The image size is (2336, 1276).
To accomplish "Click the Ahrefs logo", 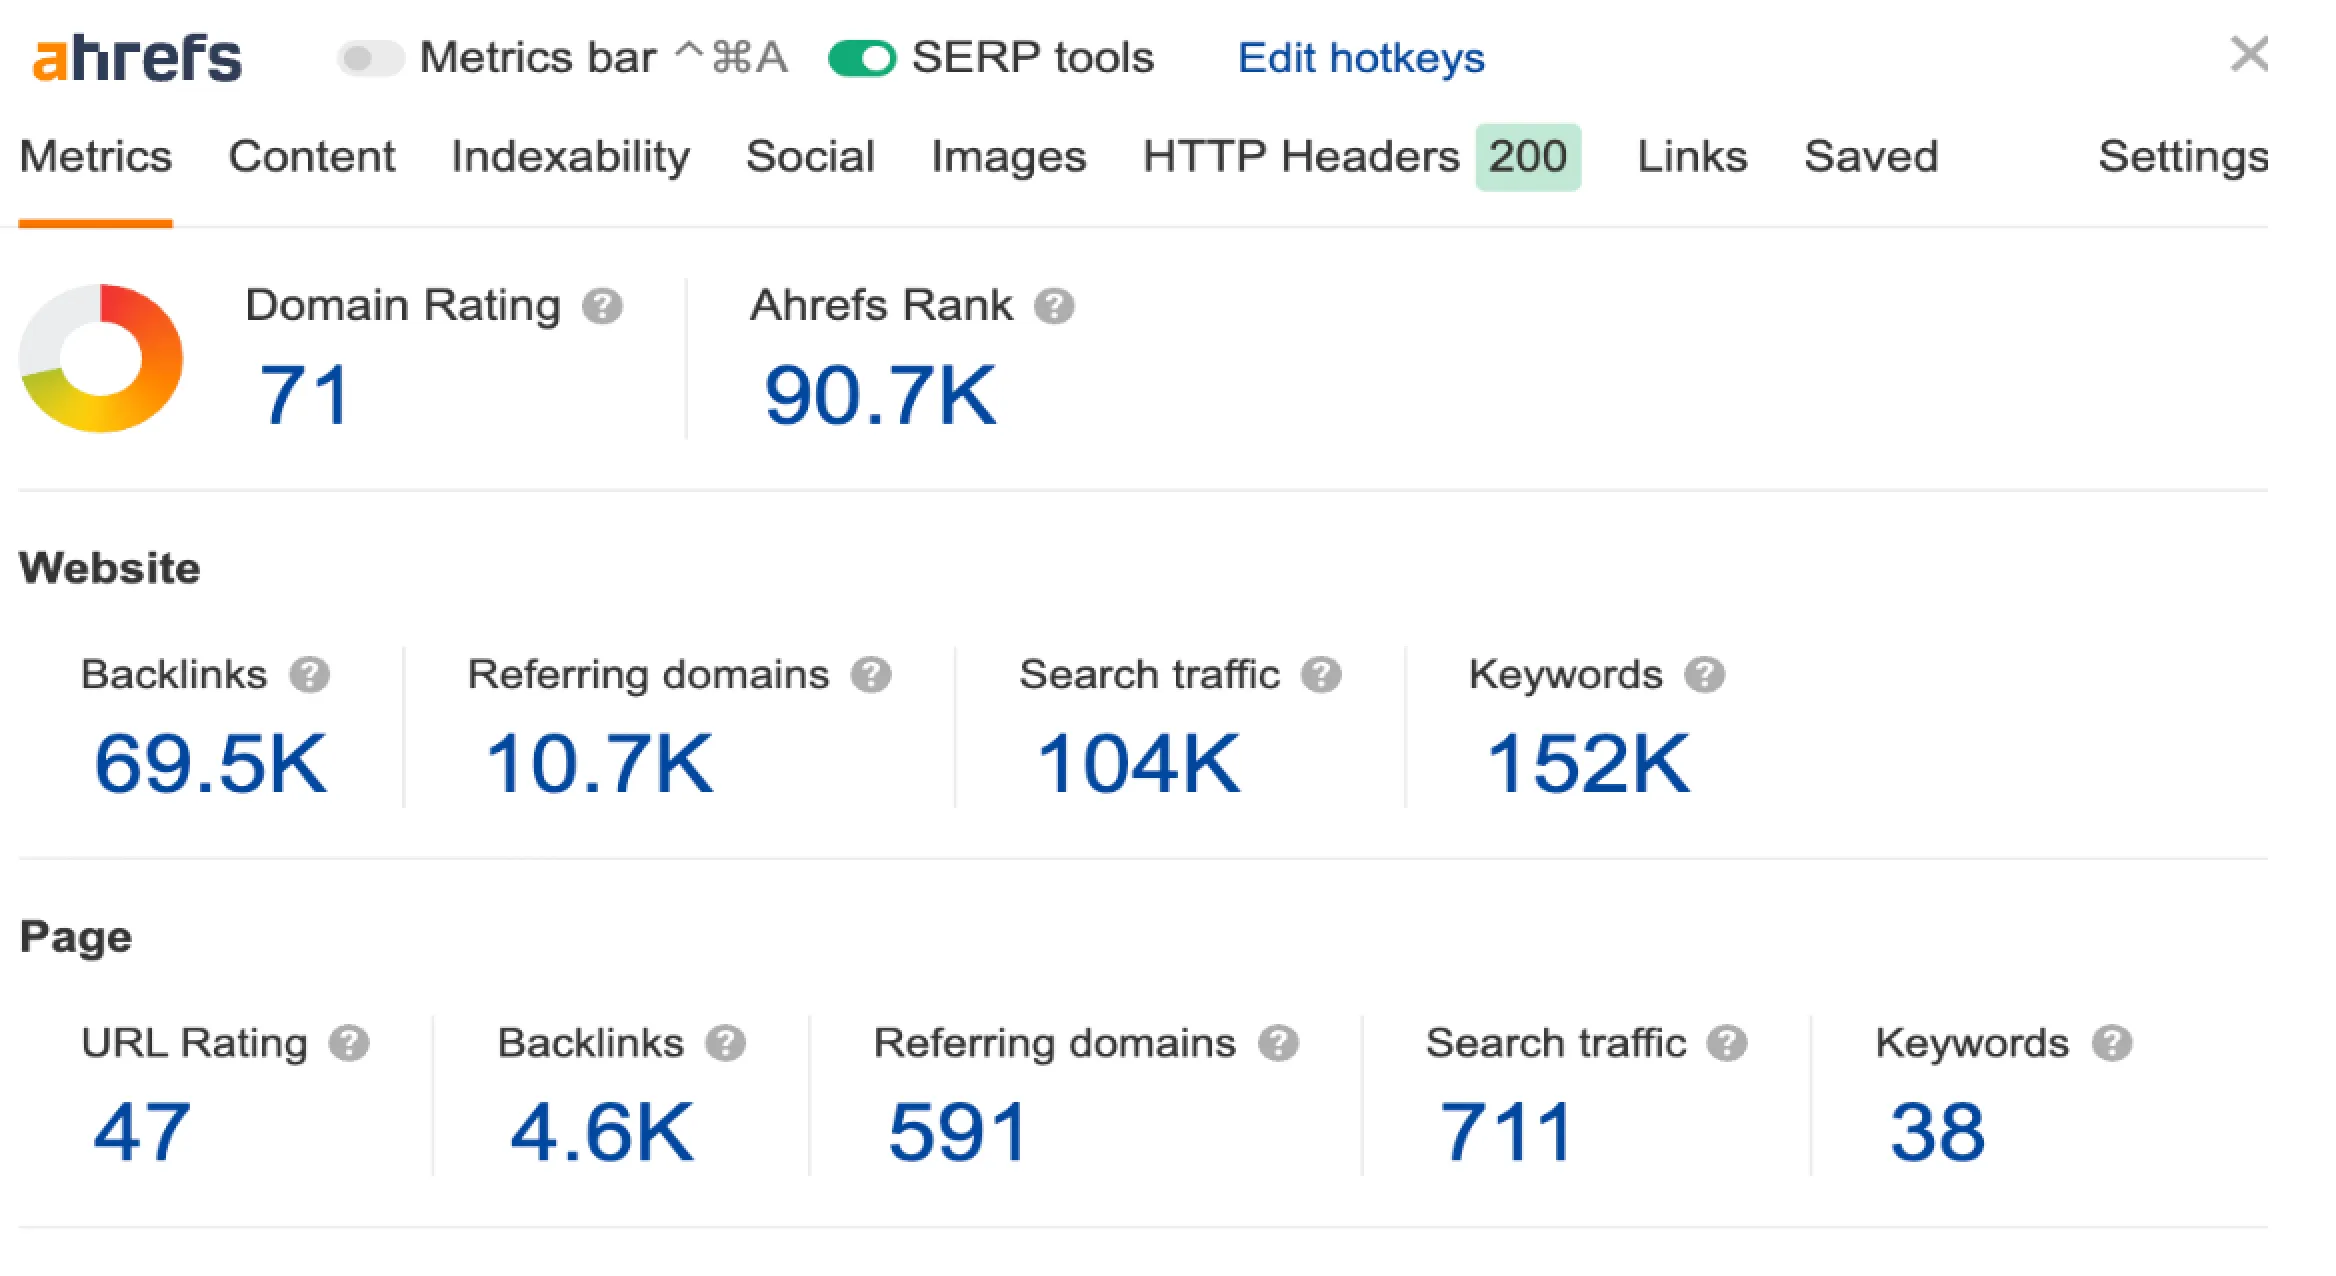I will (138, 59).
